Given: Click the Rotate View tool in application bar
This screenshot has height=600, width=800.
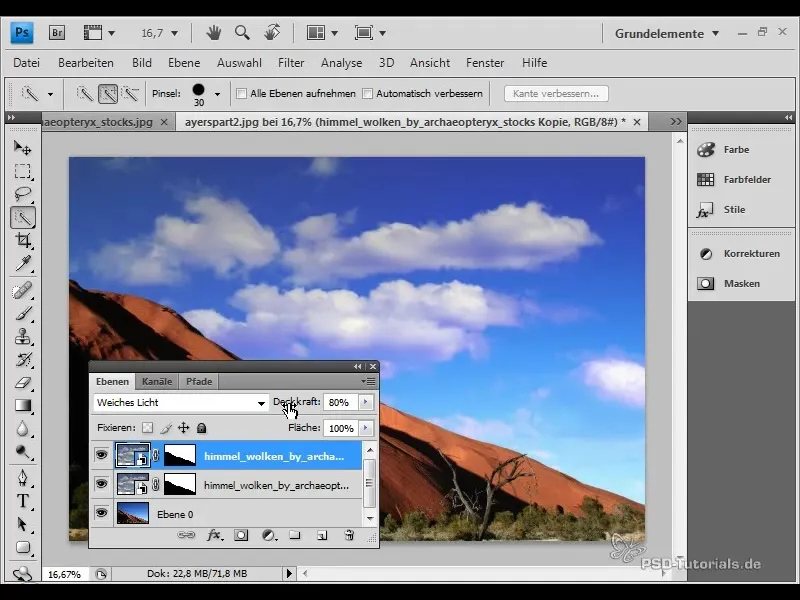Looking at the screenshot, I should [x=272, y=33].
